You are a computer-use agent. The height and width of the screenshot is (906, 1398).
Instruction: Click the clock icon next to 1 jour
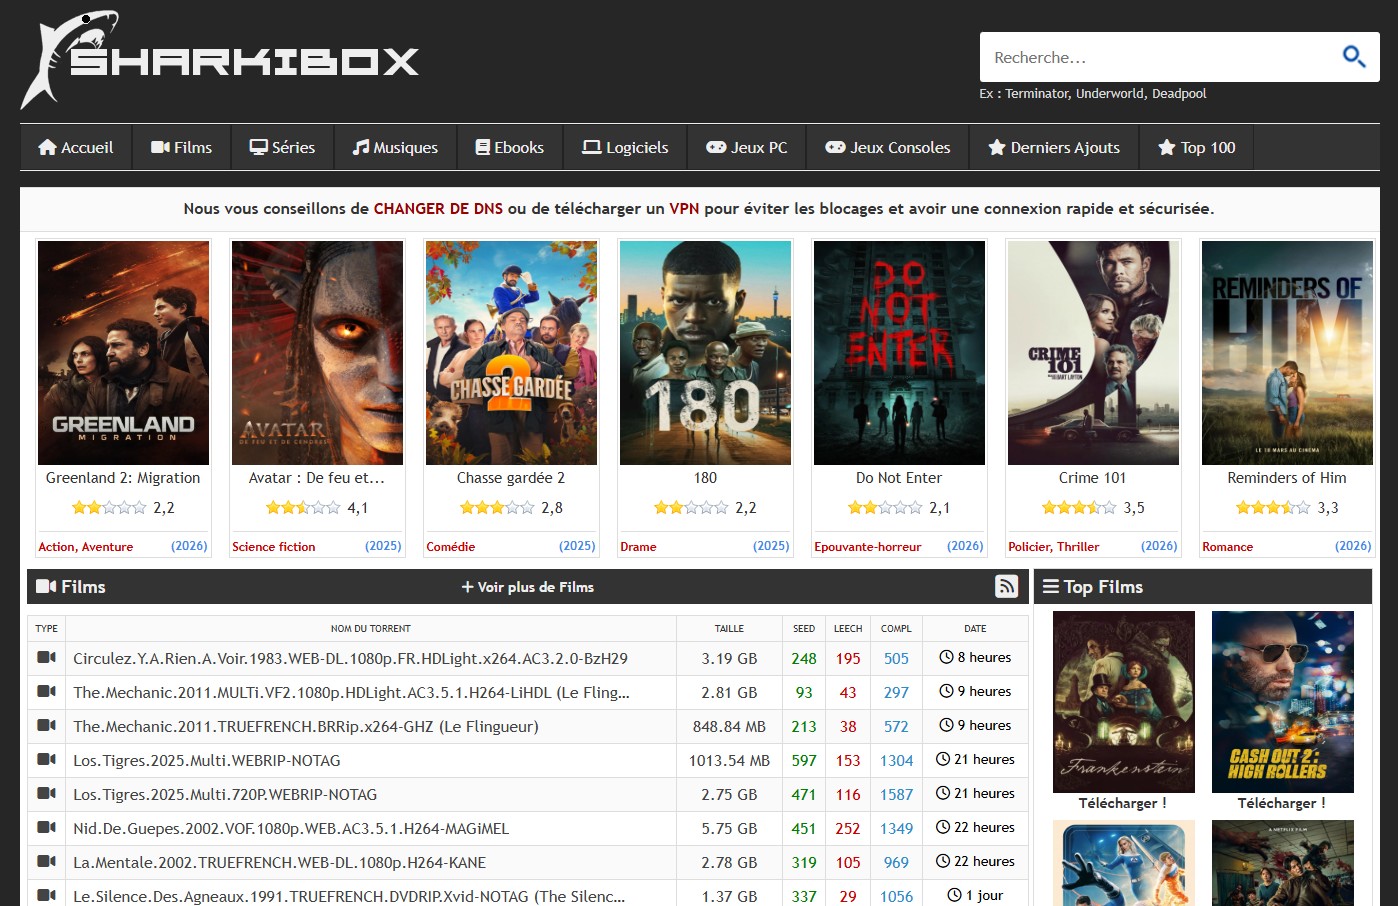954,896
